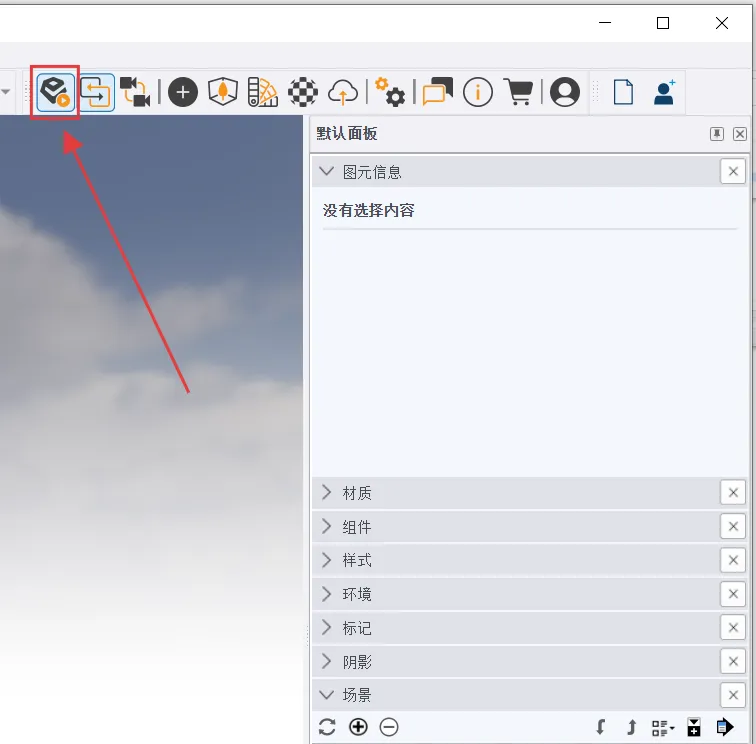Add a scene with the plus button
Viewport: 756px width, 744px height.
pyautogui.click(x=358, y=727)
